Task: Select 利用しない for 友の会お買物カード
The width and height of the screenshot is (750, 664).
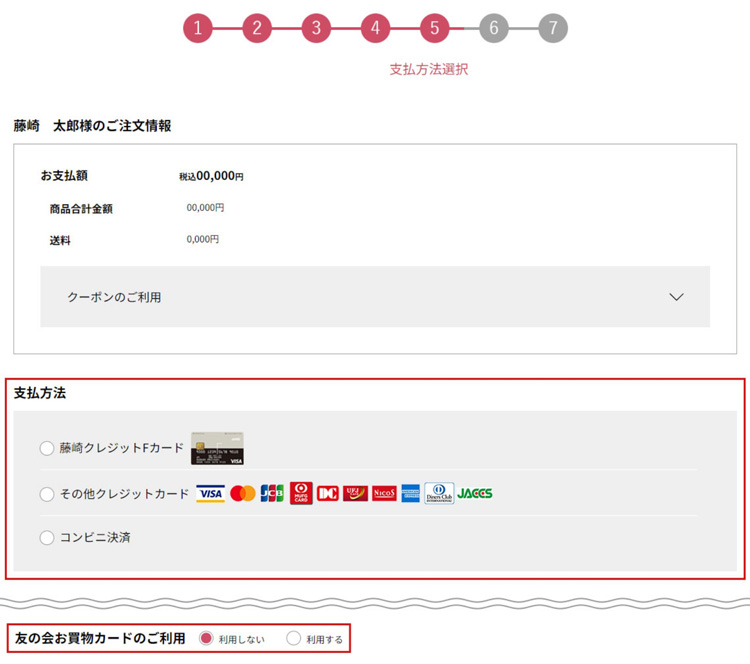Action: 207,638
